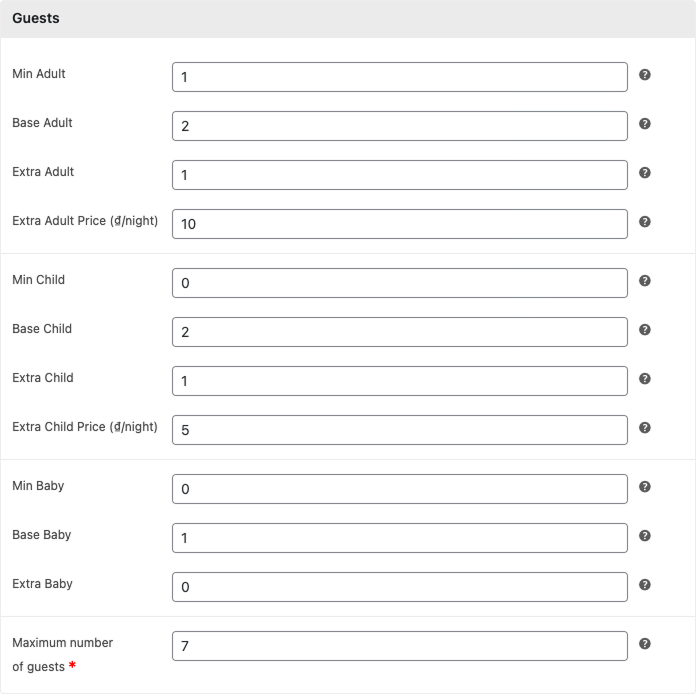The image size is (696, 694).
Task: Click help icon beside Base Adult field
Action: pyautogui.click(x=645, y=124)
